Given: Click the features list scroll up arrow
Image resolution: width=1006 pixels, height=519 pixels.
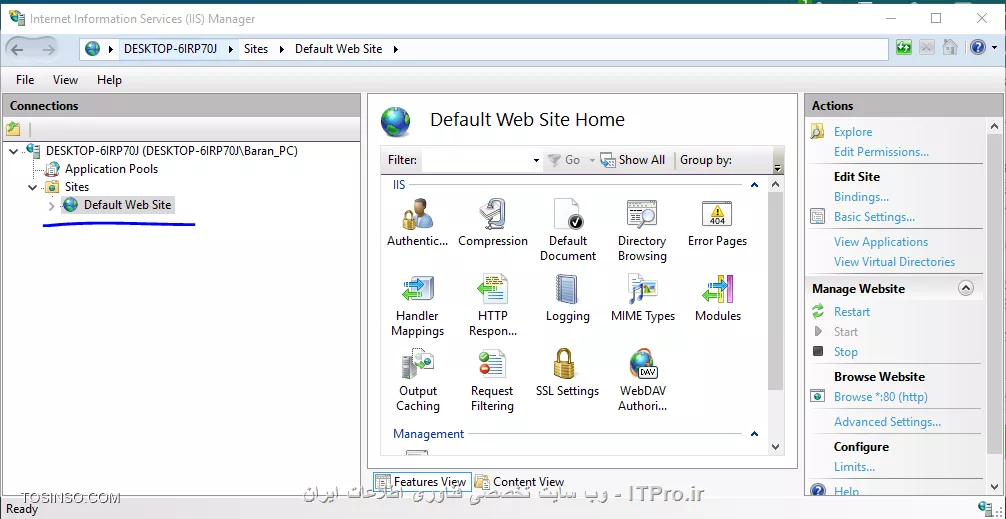Looking at the screenshot, I should (x=775, y=185).
